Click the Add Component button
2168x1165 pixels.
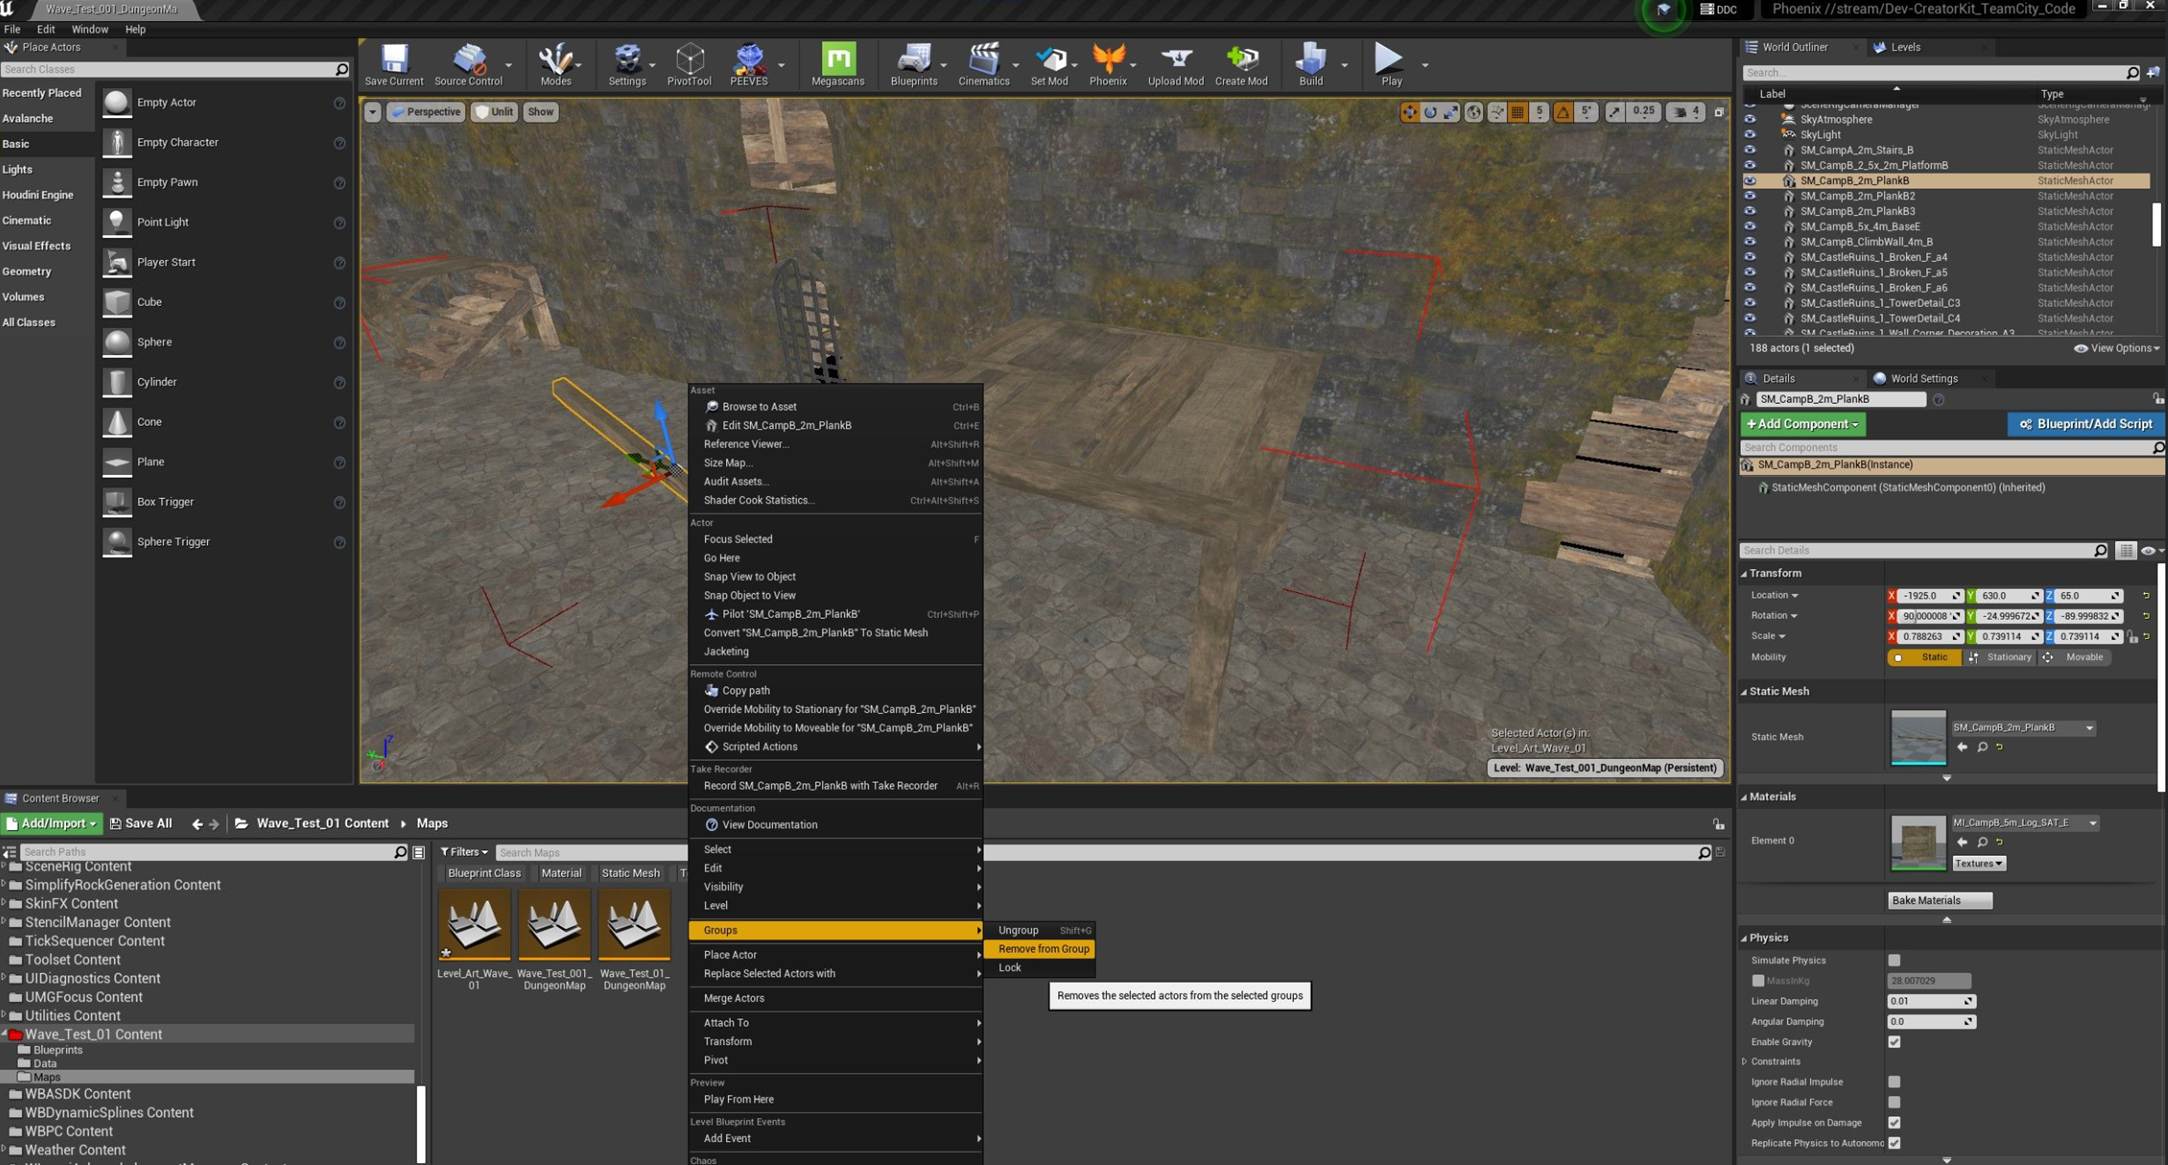[1802, 424]
